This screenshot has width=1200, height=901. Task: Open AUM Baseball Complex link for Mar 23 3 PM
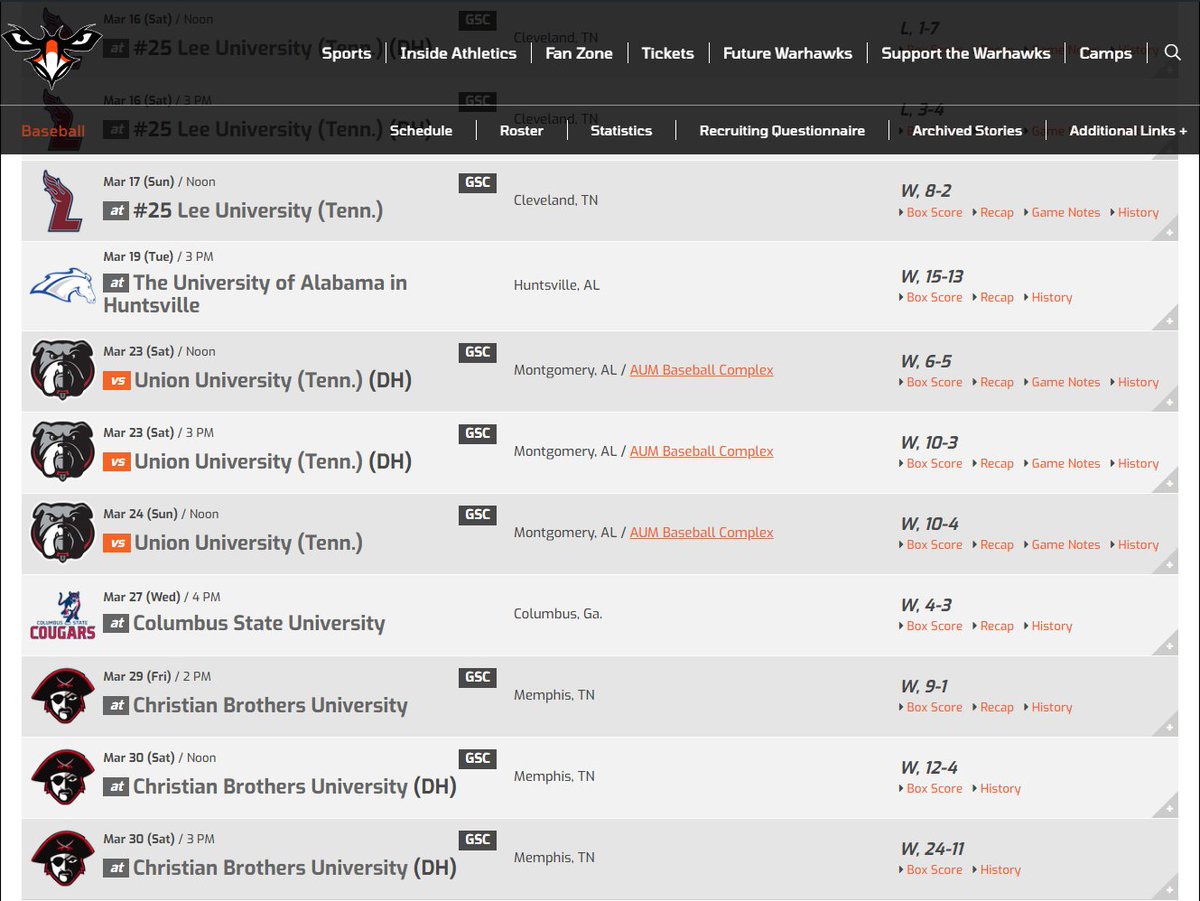pos(701,451)
